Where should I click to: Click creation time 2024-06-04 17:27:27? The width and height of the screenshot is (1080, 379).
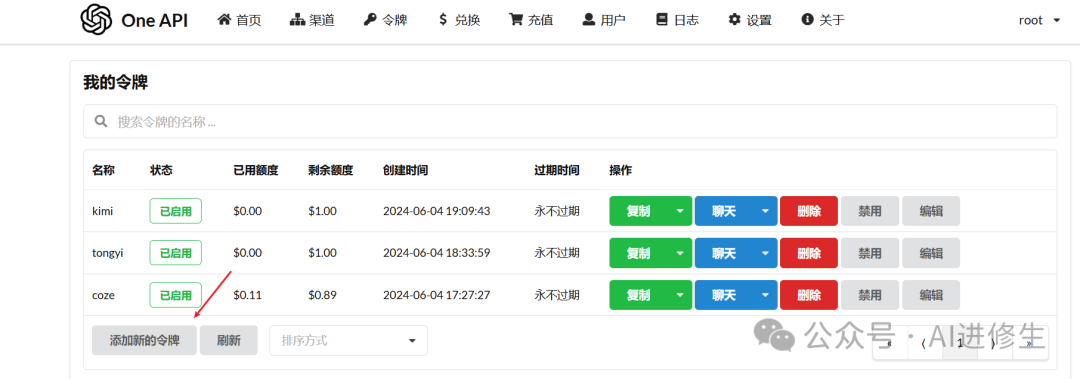point(437,295)
